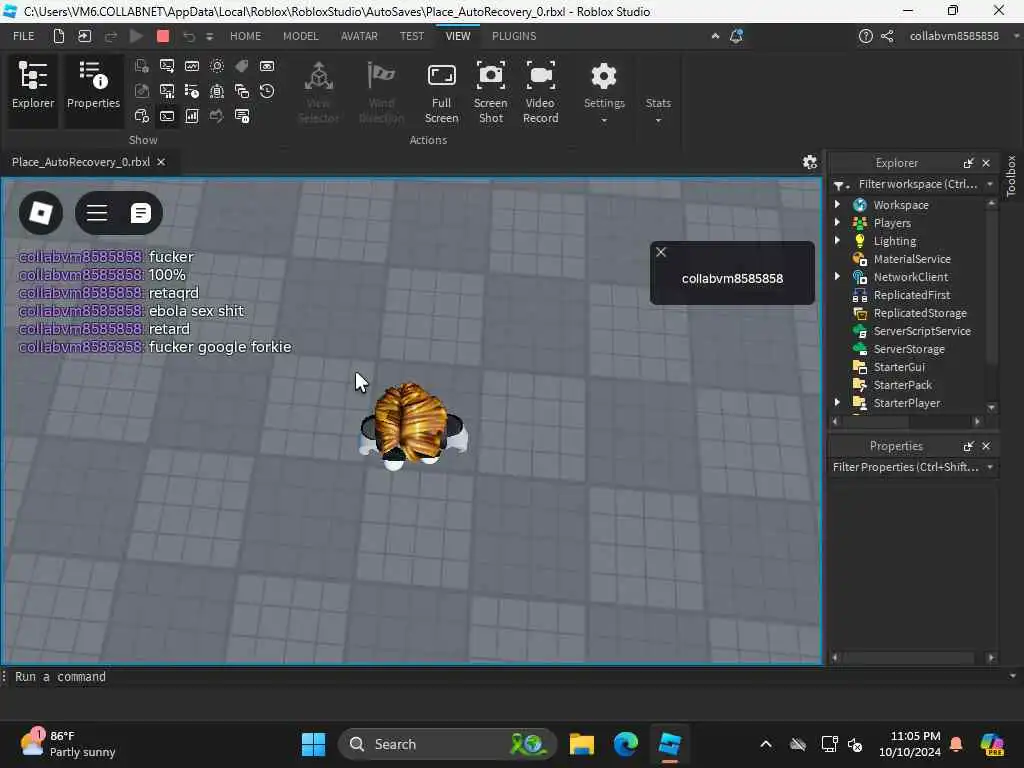Image resolution: width=1024 pixels, height=768 pixels.
Task: Click the collabvm8585858 account name in title bar
Action: point(954,36)
